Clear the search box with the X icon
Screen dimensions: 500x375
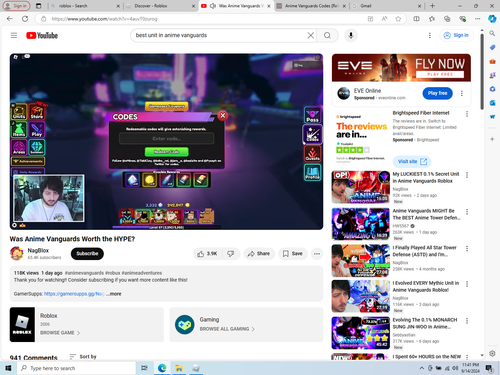[310, 35]
